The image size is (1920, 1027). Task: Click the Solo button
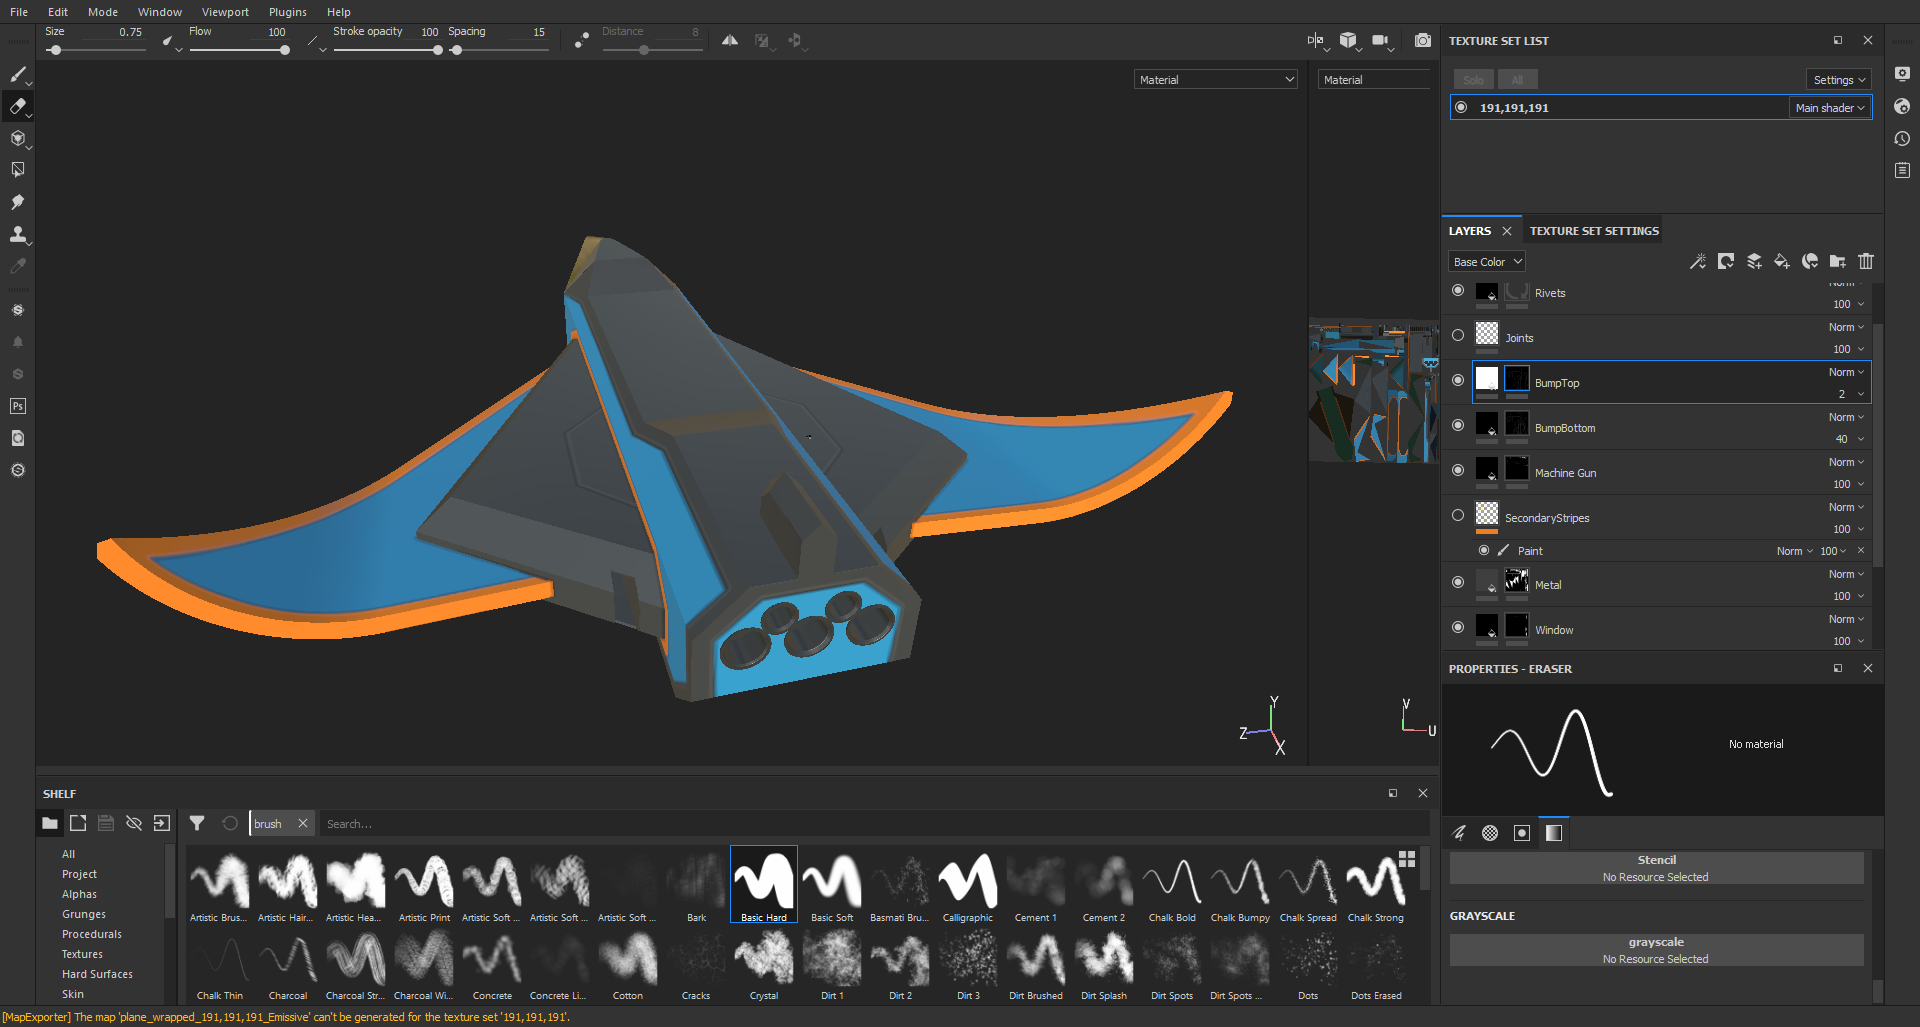coord(1473,79)
